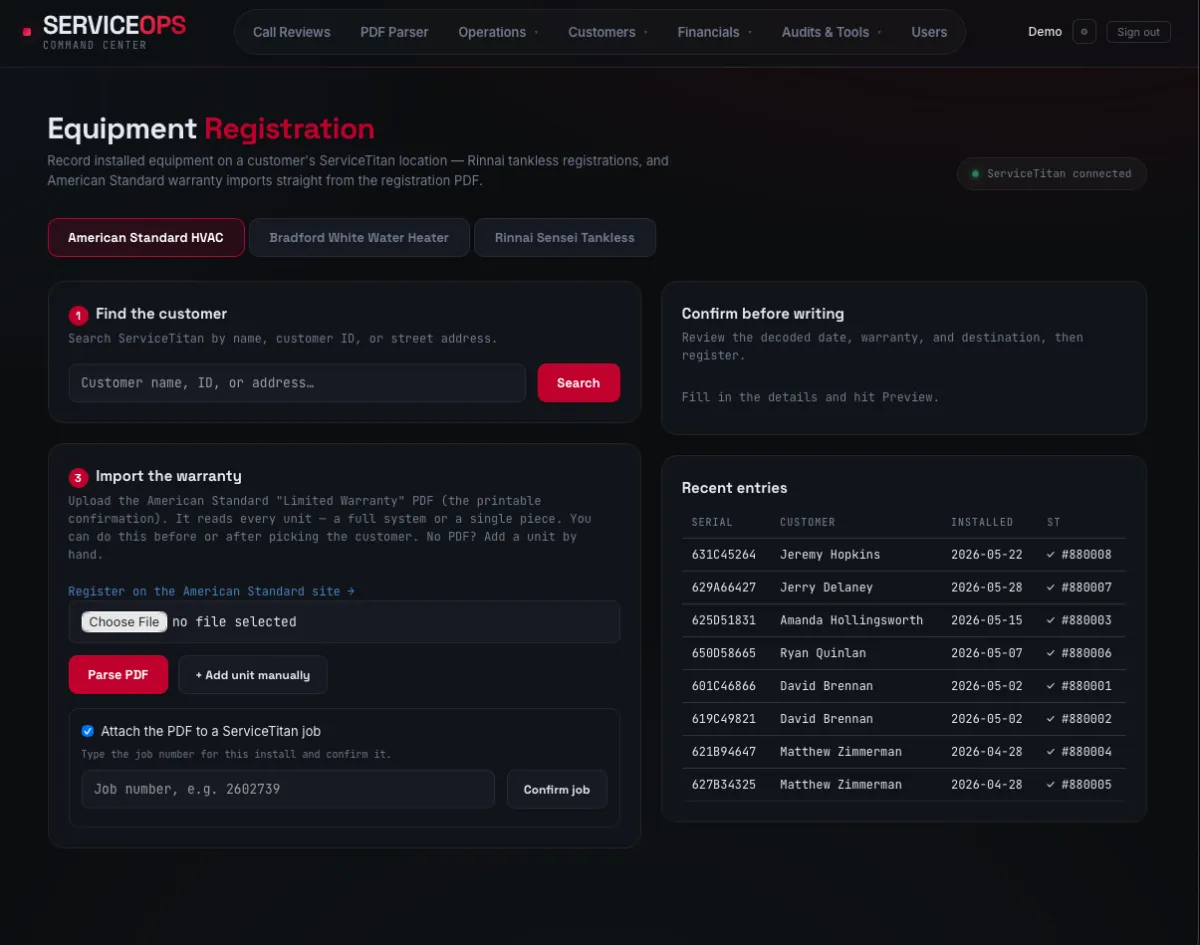Open the Financials dropdown menu
The height and width of the screenshot is (945, 1200).
click(715, 32)
